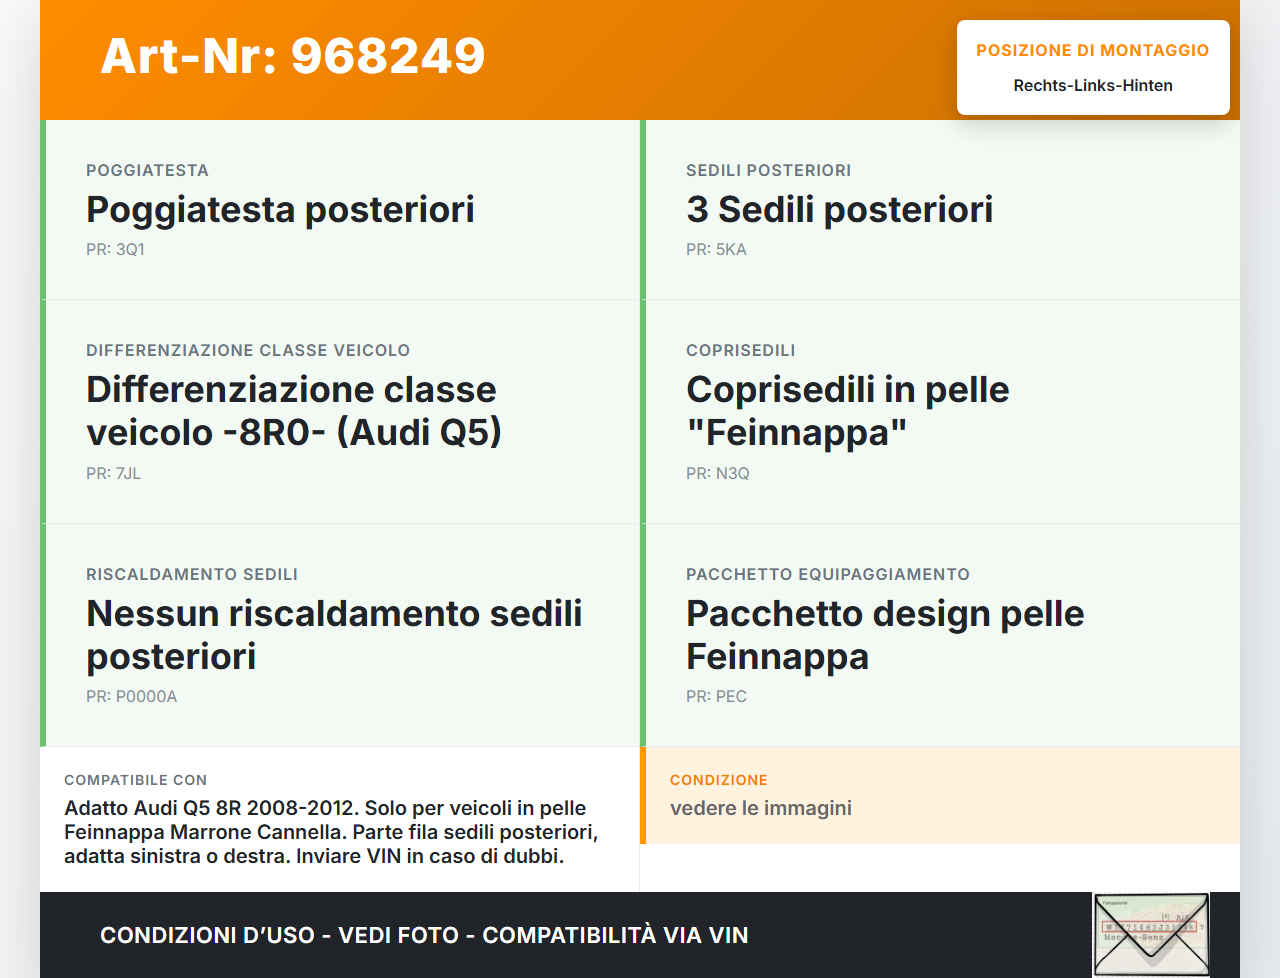Click the PR: 7JL code
The image size is (1280, 978).
[x=113, y=473]
